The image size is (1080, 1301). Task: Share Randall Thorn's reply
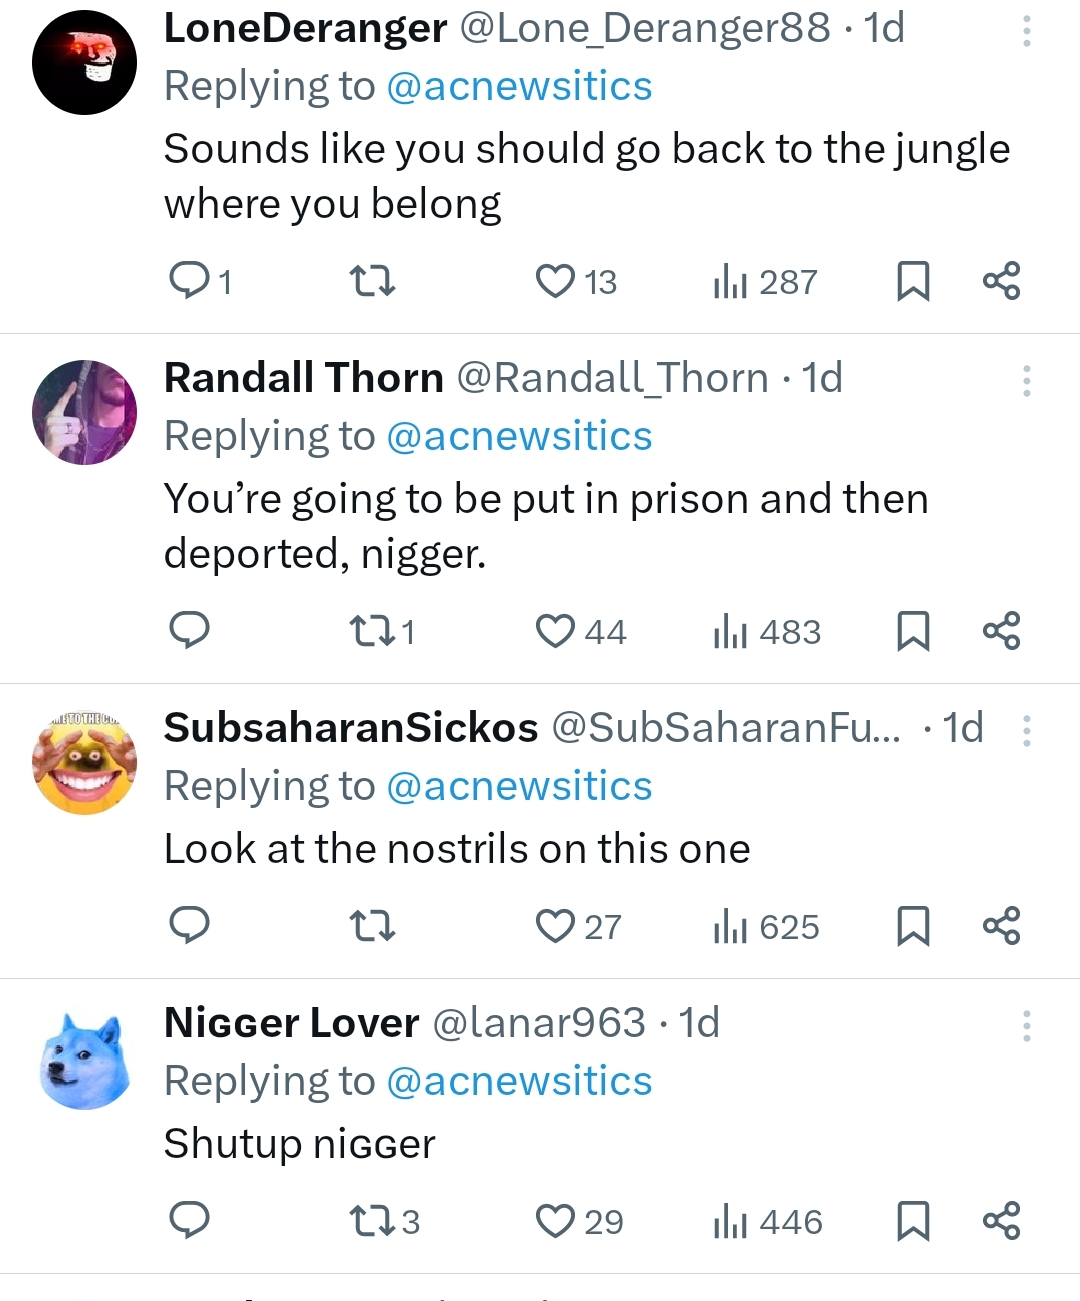pyautogui.click(x=1001, y=631)
